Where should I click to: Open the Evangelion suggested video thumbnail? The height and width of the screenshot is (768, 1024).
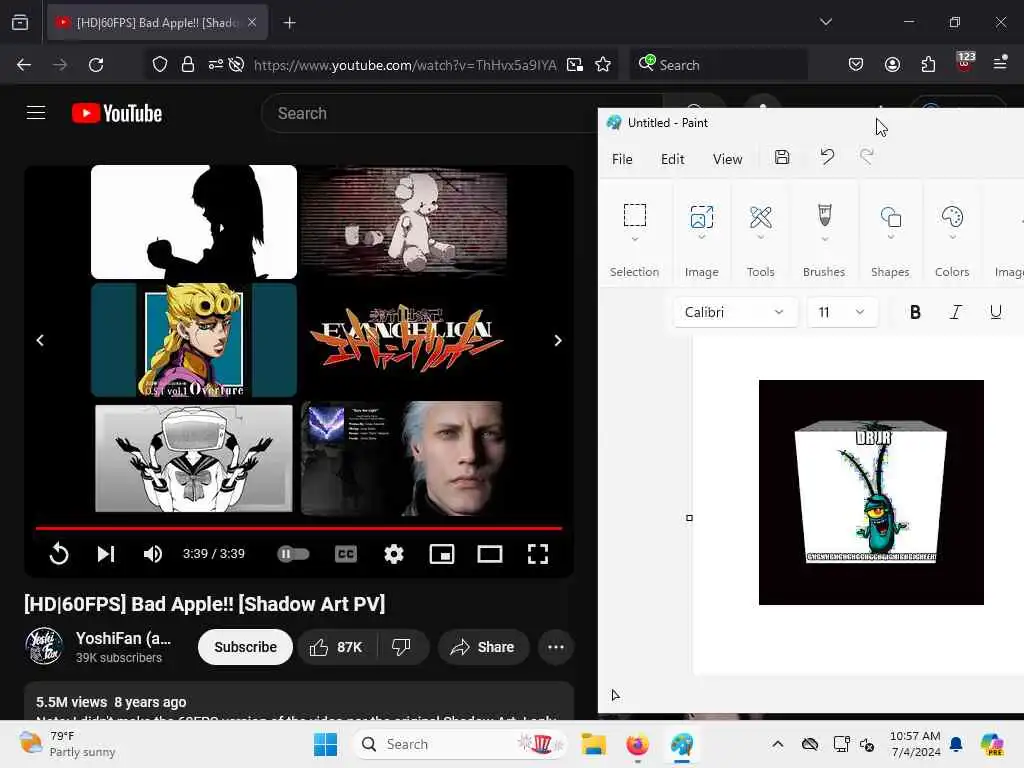click(x=404, y=340)
